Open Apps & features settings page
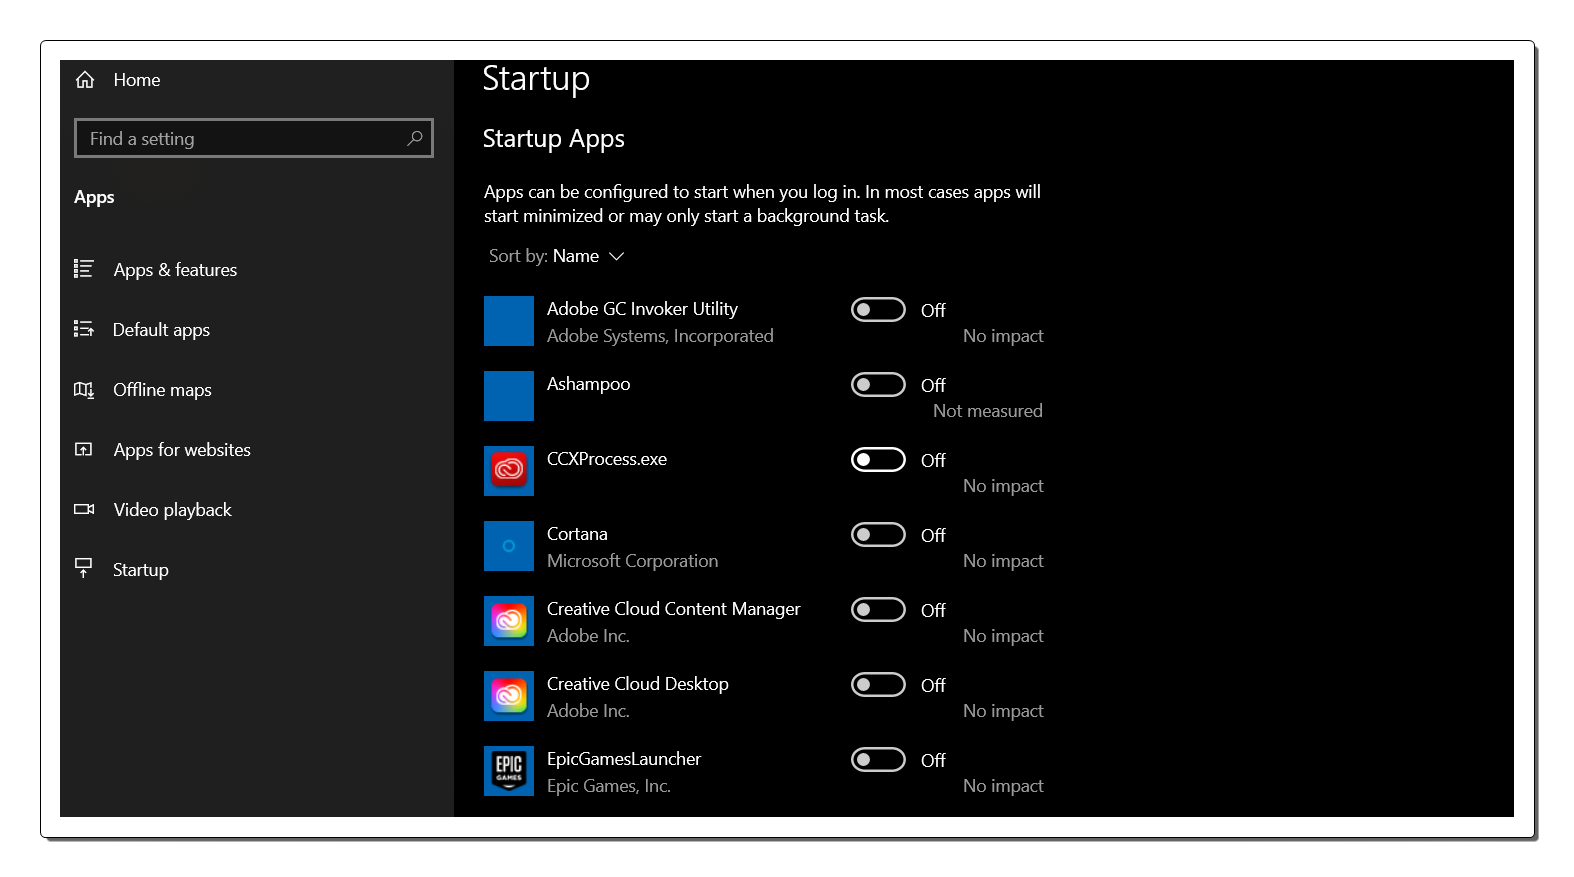The width and height of the screenshot is (1574, 877). click(175, 270)
